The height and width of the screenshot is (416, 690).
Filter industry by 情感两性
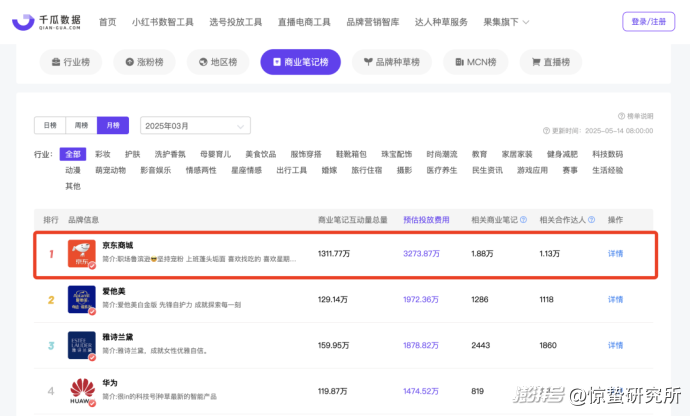tap(201, 170)
